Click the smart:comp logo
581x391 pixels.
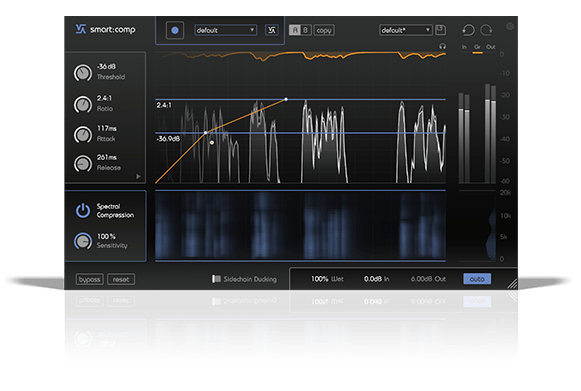(106, 29)
